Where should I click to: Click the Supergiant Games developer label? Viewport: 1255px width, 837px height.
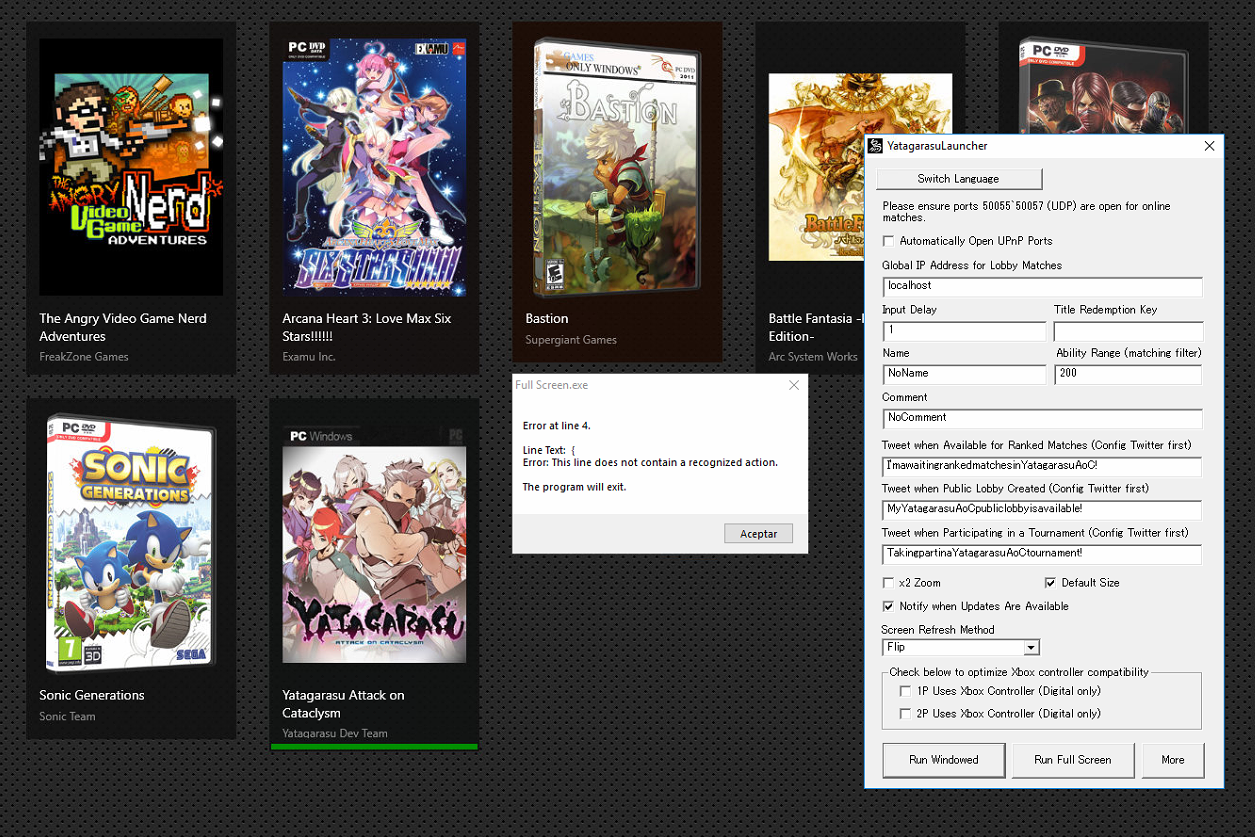click(x=571, y=340)
